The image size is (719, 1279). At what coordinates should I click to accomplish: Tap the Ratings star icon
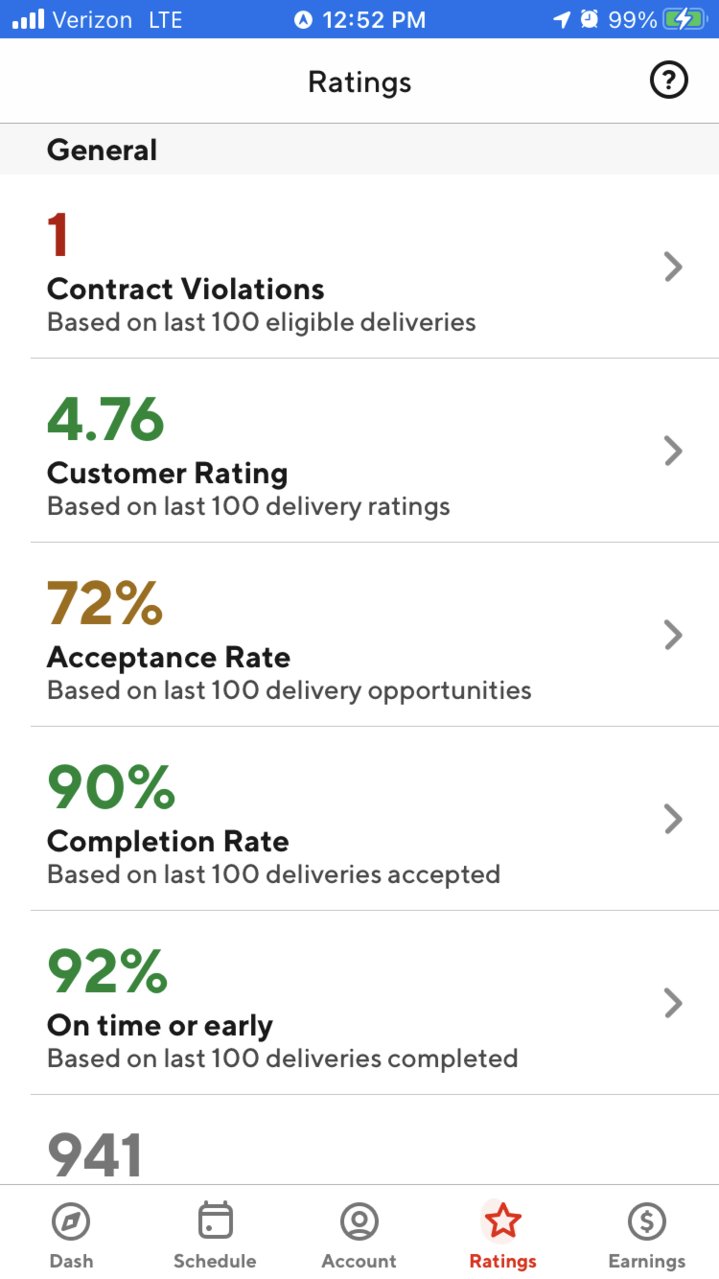pos(503,1221)
